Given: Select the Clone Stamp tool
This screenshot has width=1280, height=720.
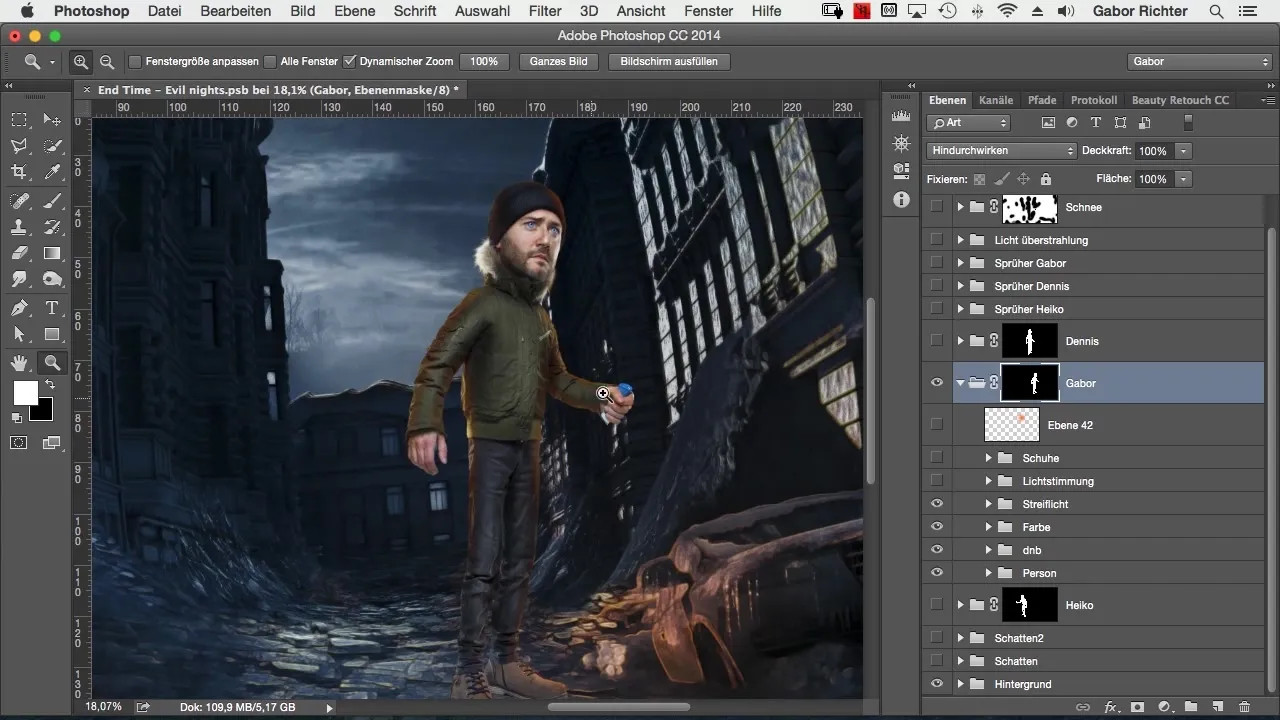Looking at the screenshot, I should 19,227.
